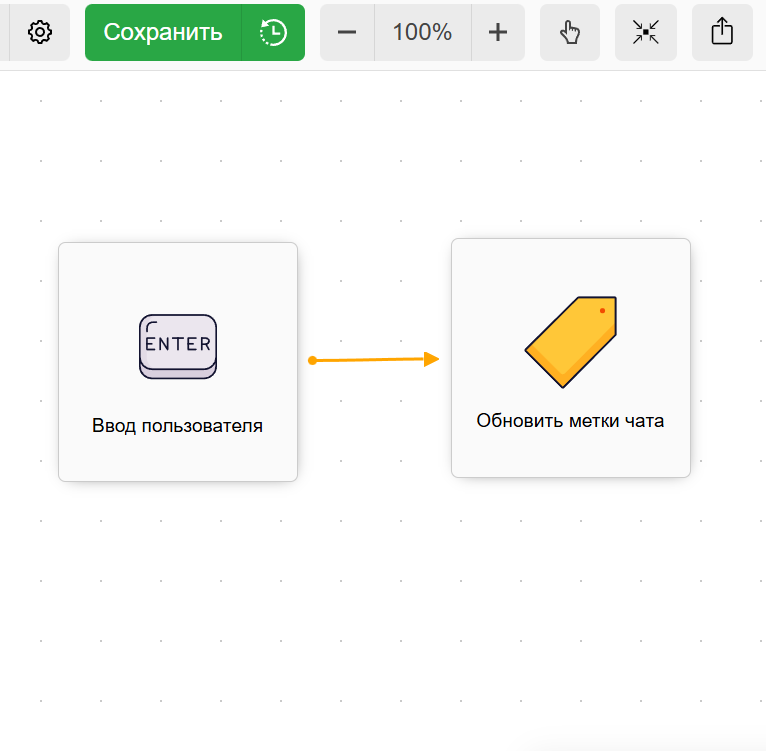
Task: Click the Обновить метки чата label
Action: [x=570, y=421]
